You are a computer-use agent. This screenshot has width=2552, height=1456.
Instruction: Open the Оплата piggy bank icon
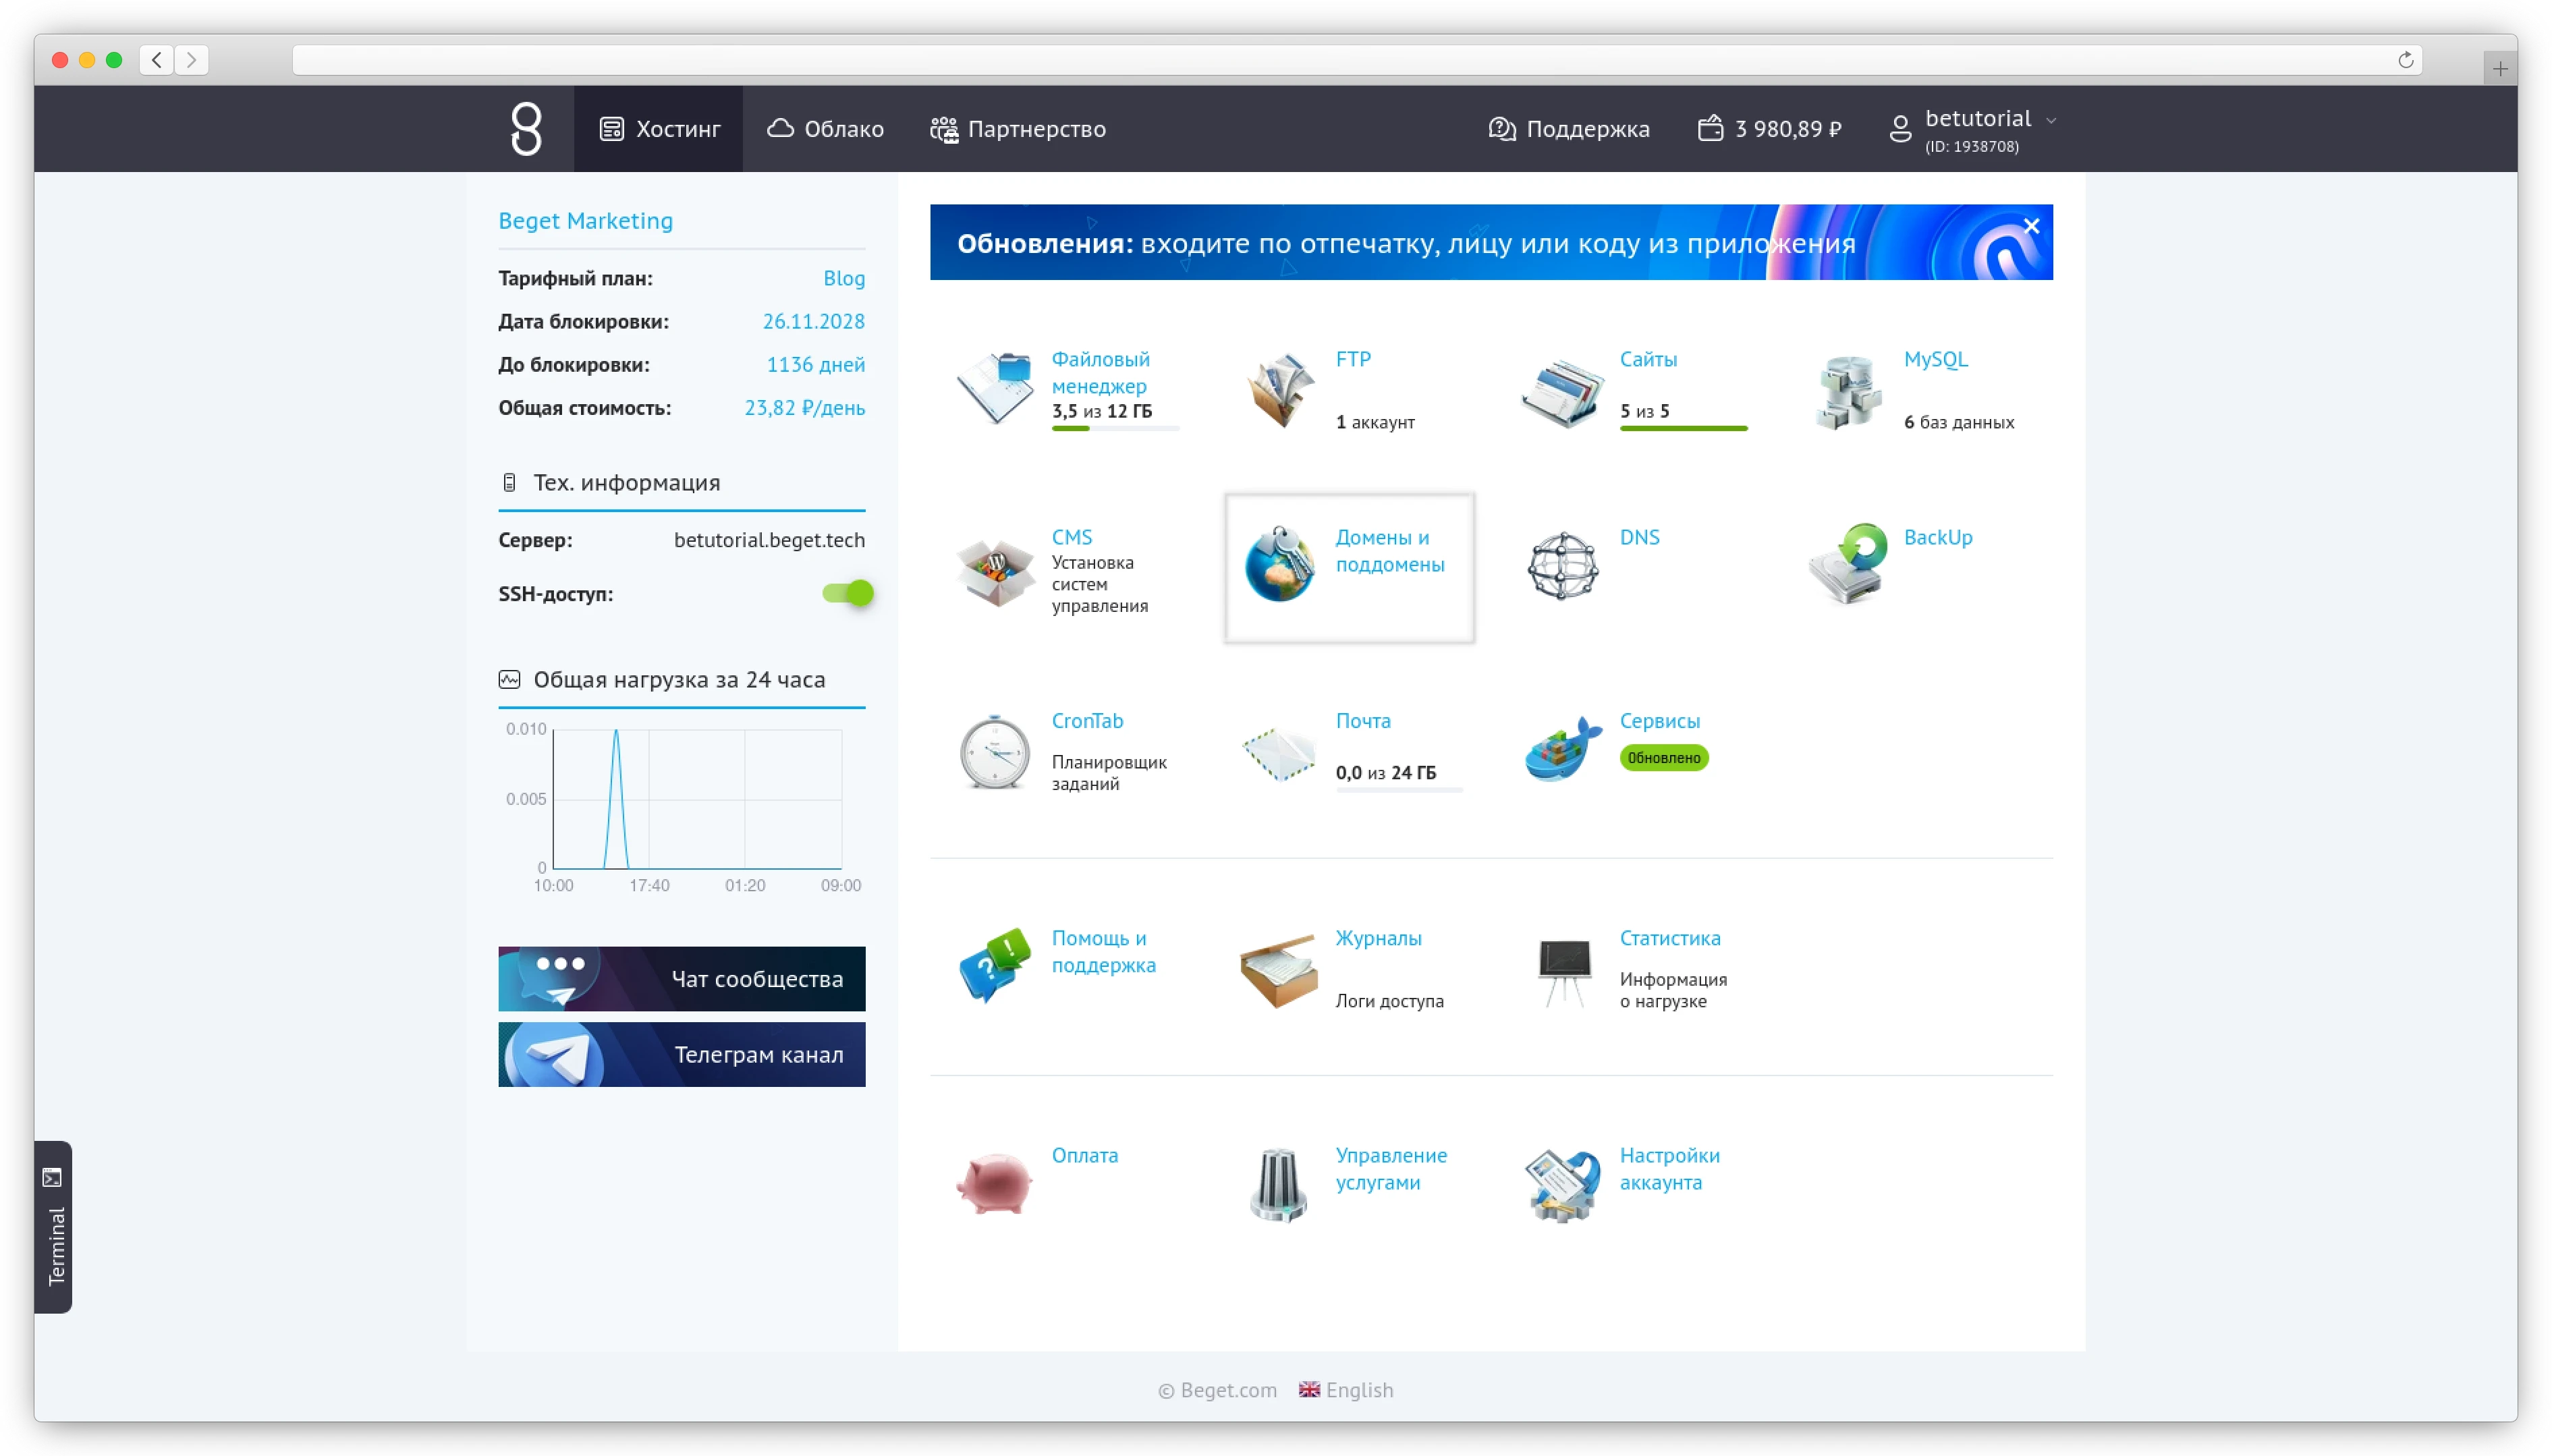[x=994, y=1183]
